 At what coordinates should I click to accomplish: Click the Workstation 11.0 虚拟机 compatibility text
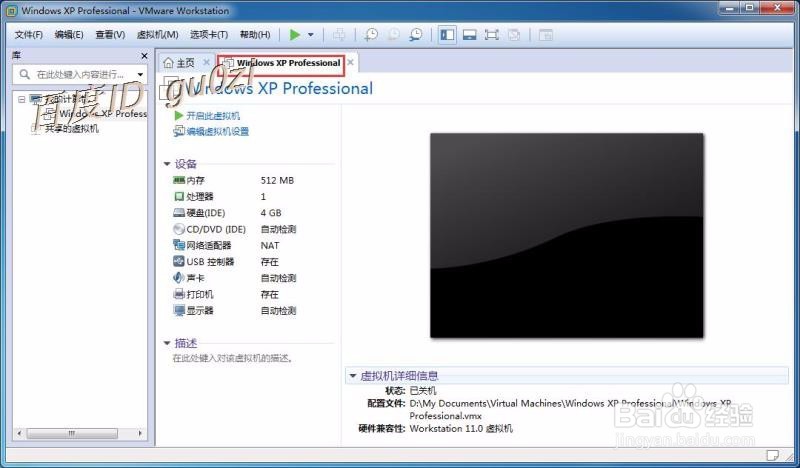[x=461, y=429]
